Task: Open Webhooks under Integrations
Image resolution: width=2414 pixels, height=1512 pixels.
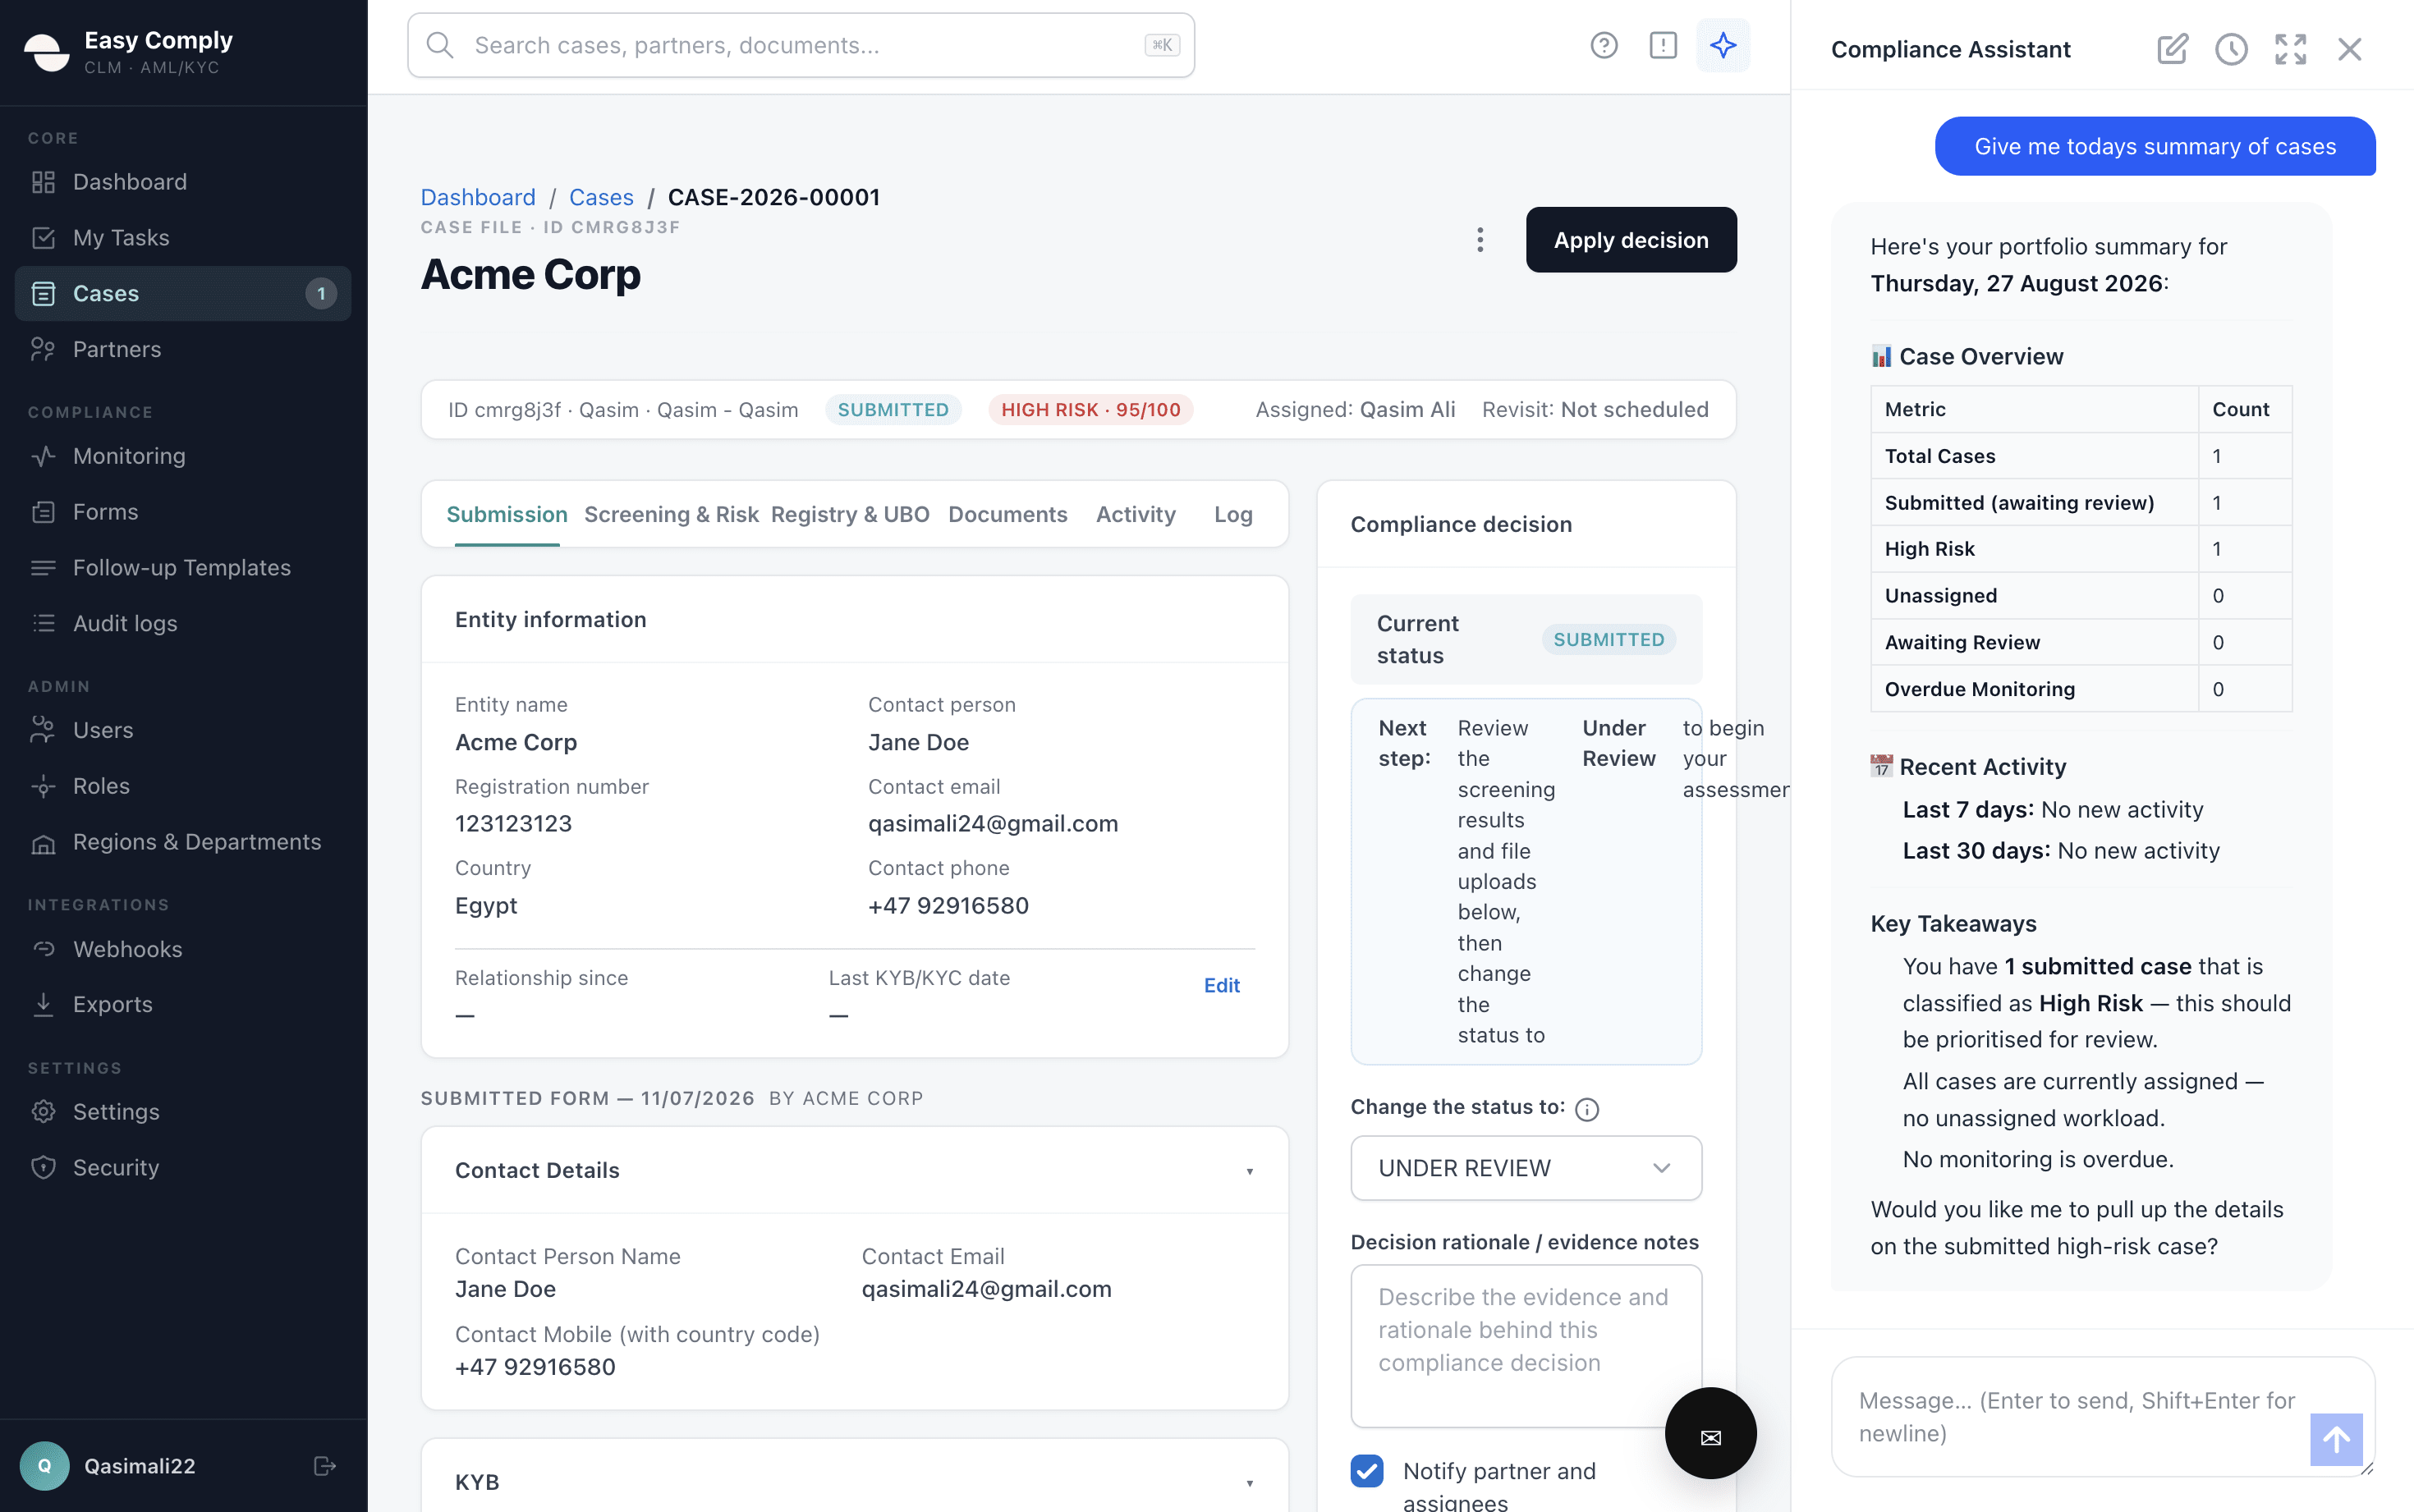Action: (x=183, y=949)
